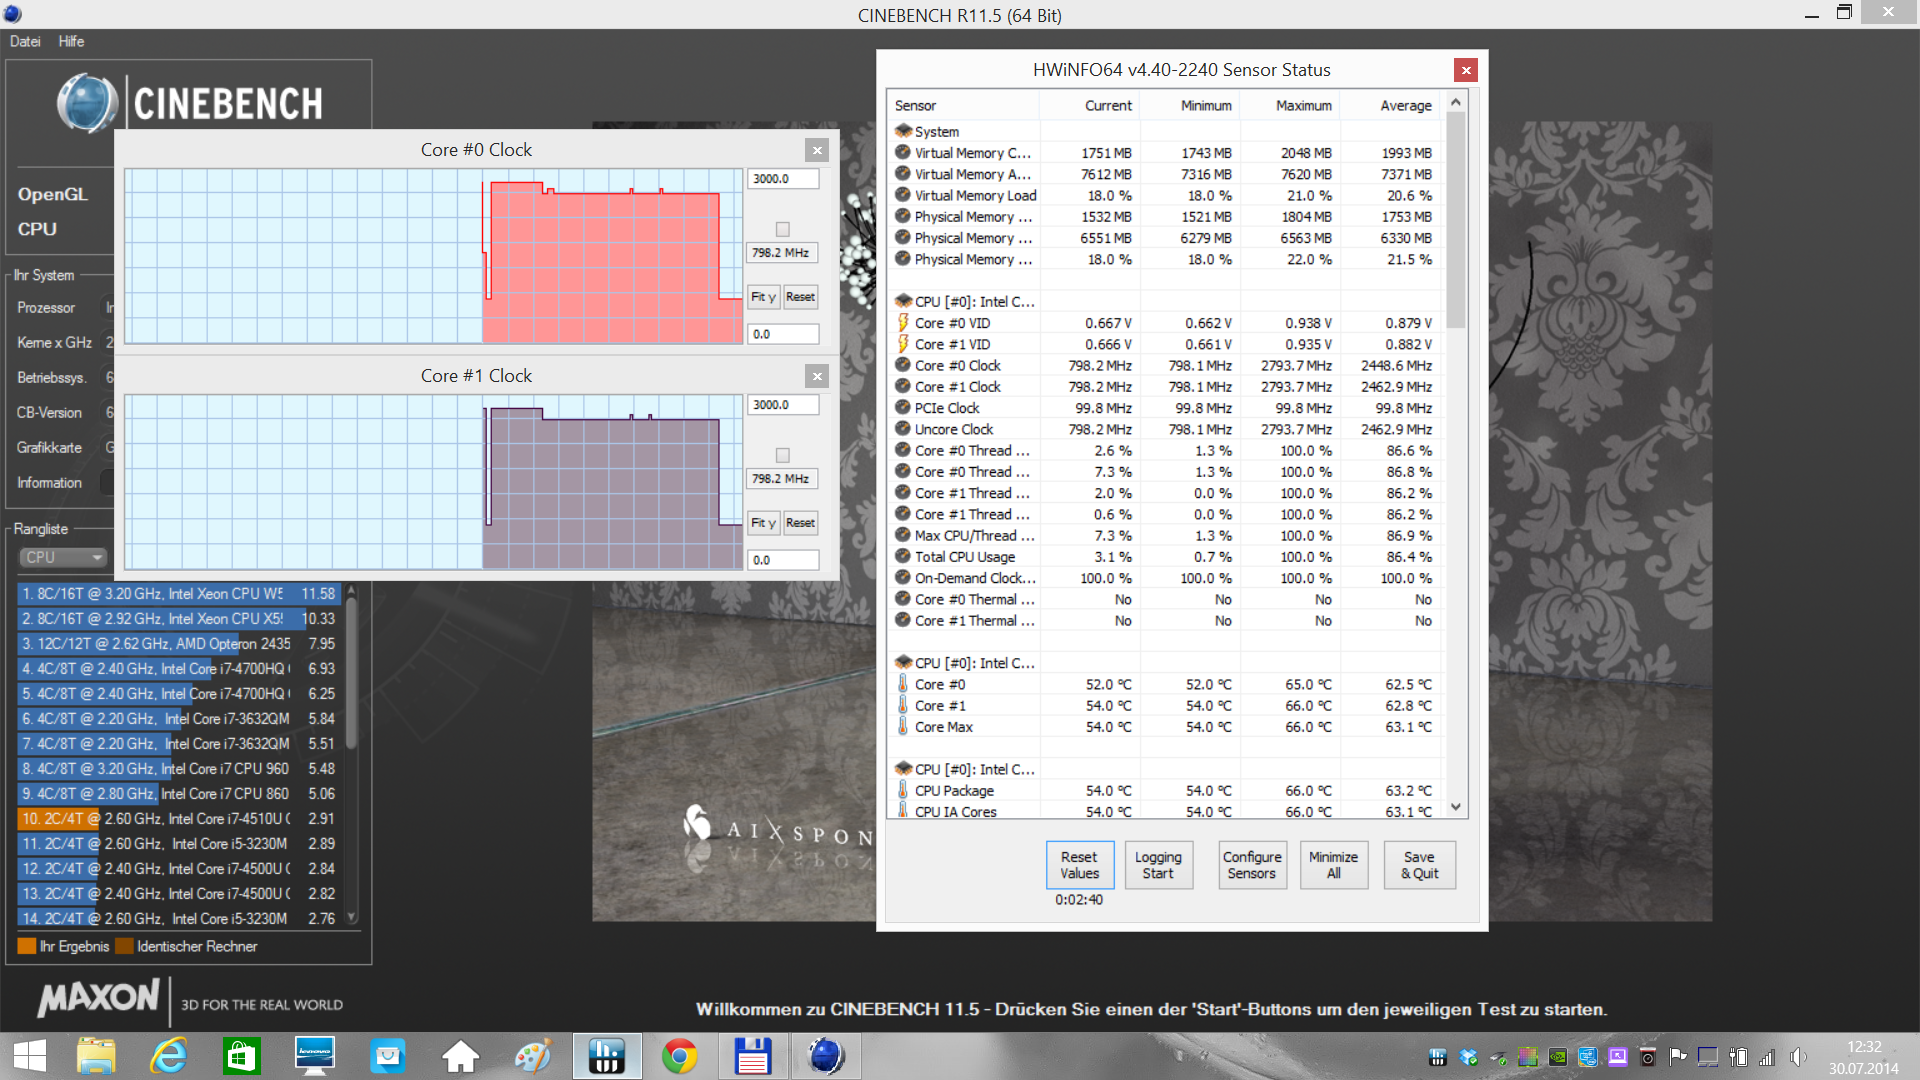1920x1080 pixels.
Task: Open the Windows Store taskbar icon
Action: tap(242, 1056)
